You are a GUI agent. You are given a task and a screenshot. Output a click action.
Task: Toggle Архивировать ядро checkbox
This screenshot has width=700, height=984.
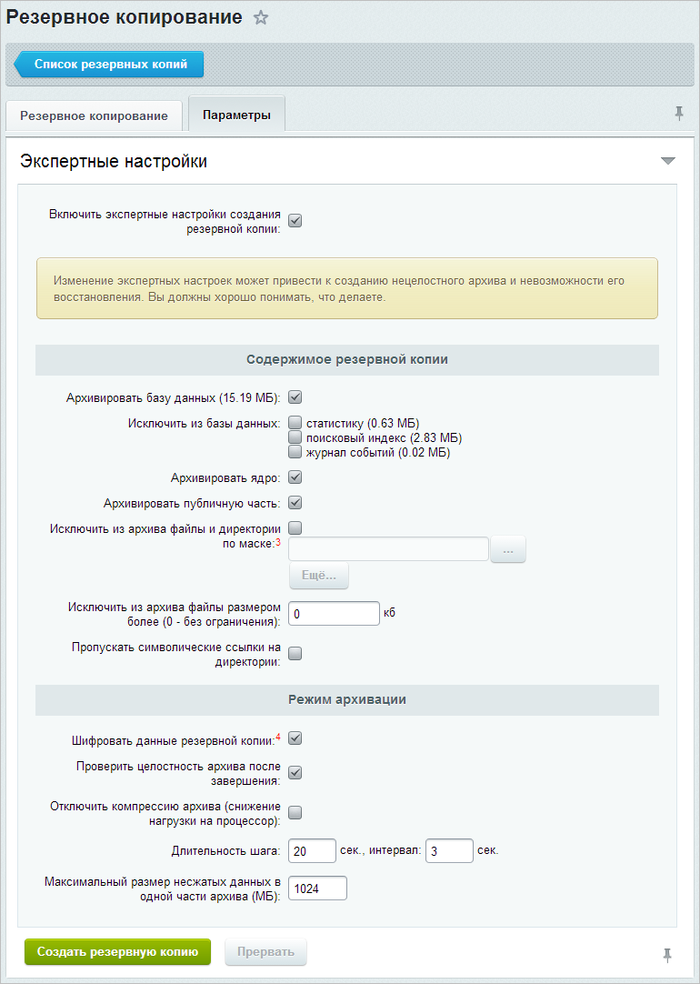pyautogui.click(x=295, y=478)
